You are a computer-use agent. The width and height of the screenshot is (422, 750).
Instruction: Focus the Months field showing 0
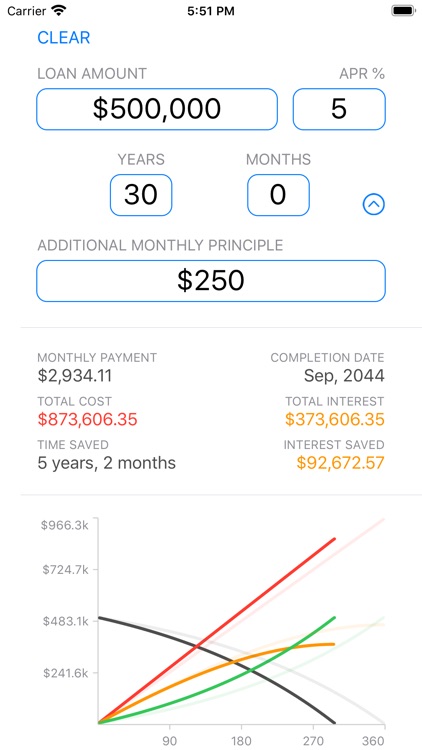[278, 195]
